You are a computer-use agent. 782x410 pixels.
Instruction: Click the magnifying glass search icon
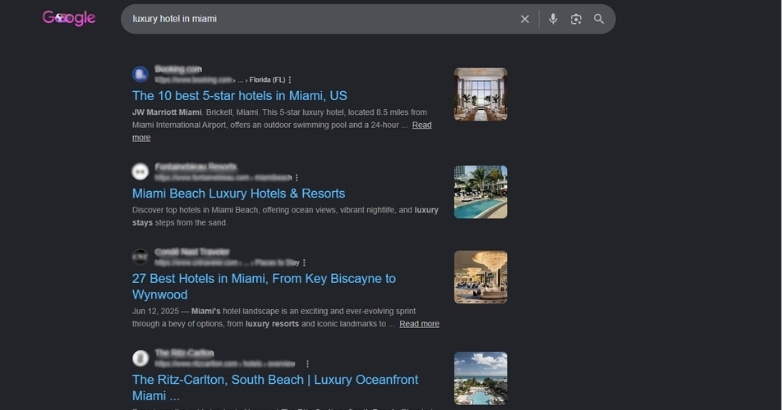tap(599, 19)
